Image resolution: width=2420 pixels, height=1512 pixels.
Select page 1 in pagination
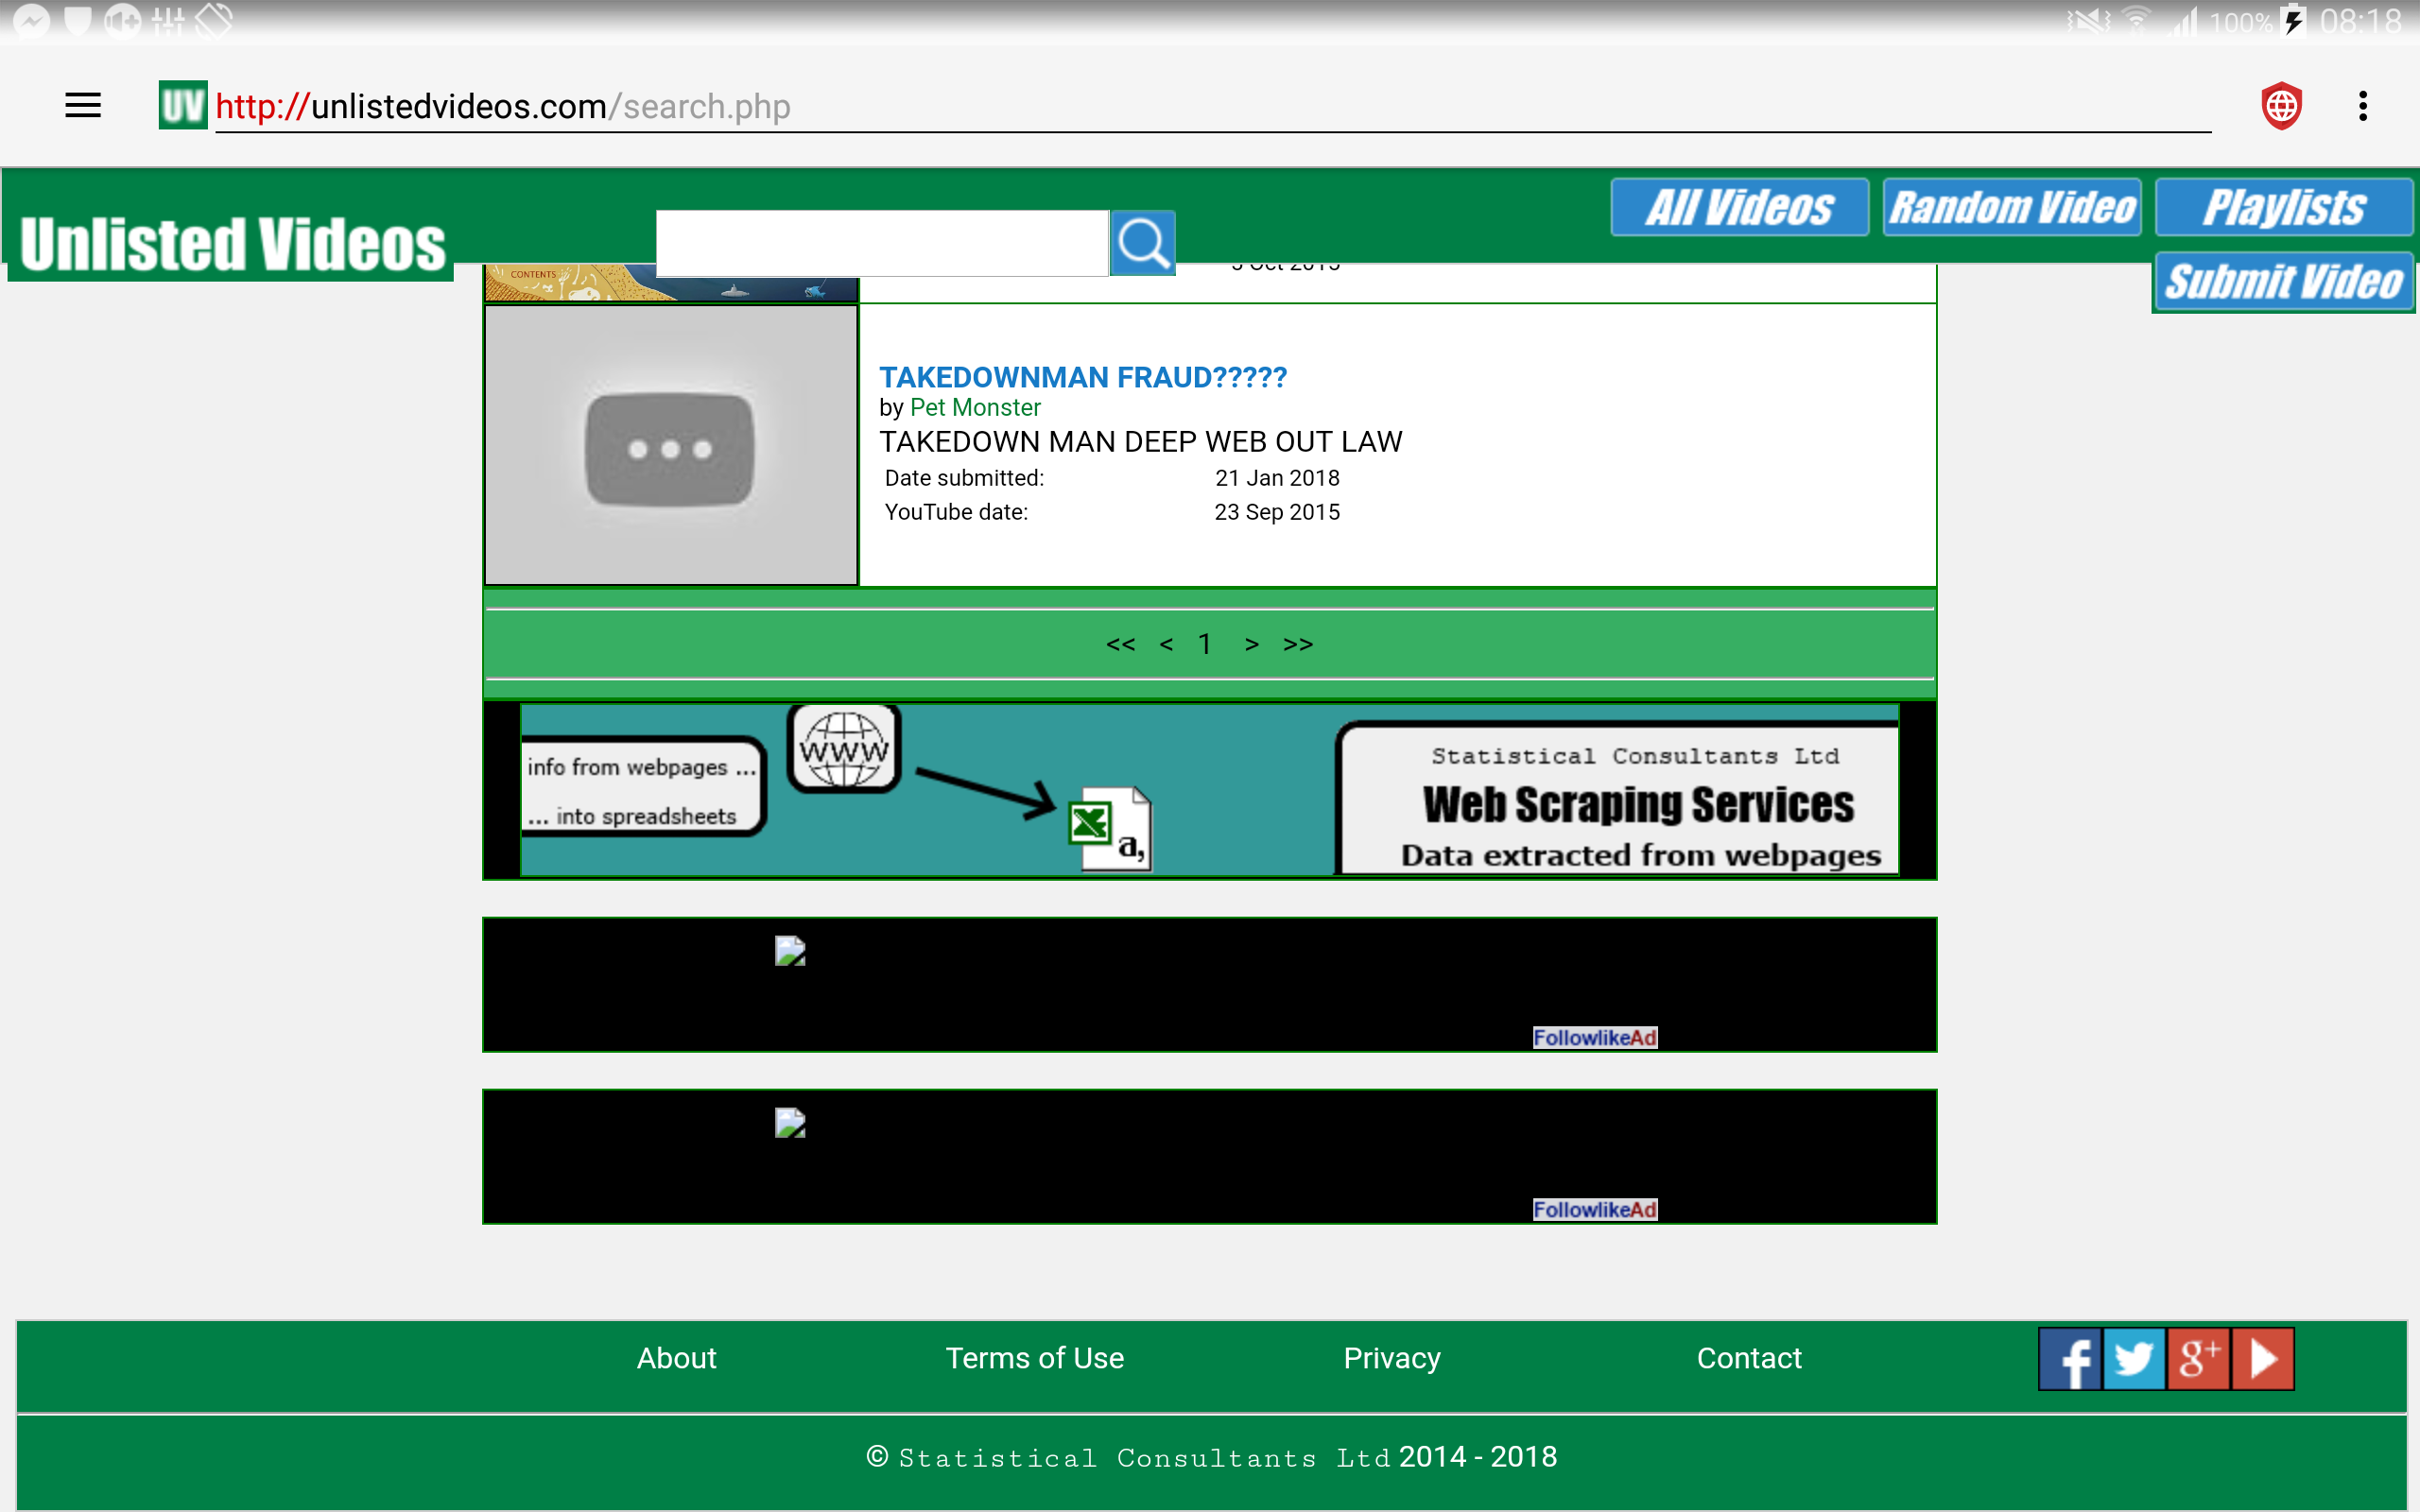[x=1205, y=644]
